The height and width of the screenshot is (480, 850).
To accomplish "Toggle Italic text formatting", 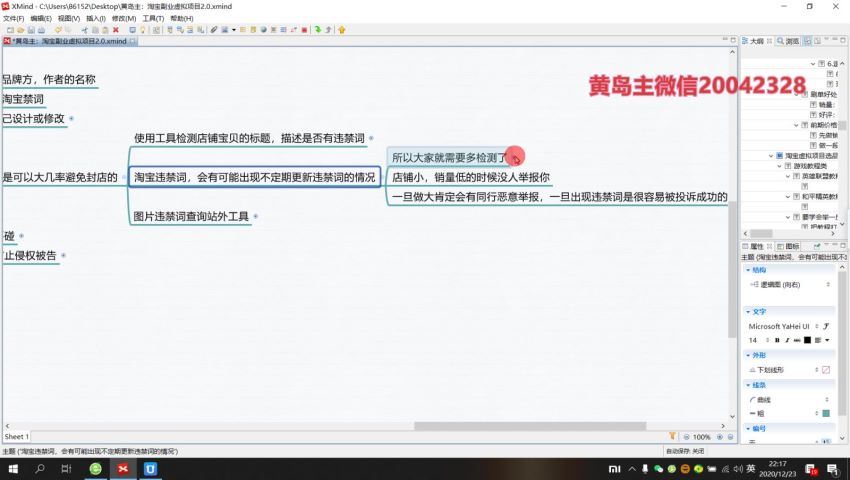I will pyautogui.click(x=787, y=340).
